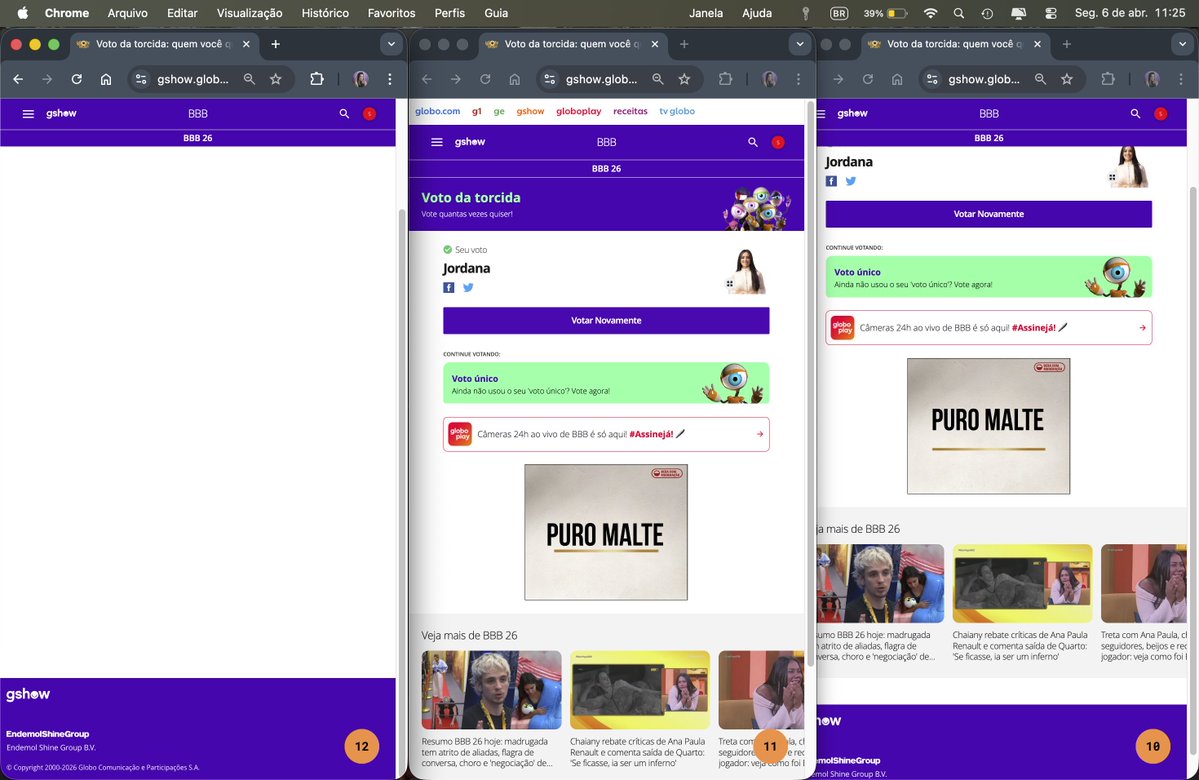1199x780 pixels.
Task: Open Histórico menu
Action: (x=325, y=13)
